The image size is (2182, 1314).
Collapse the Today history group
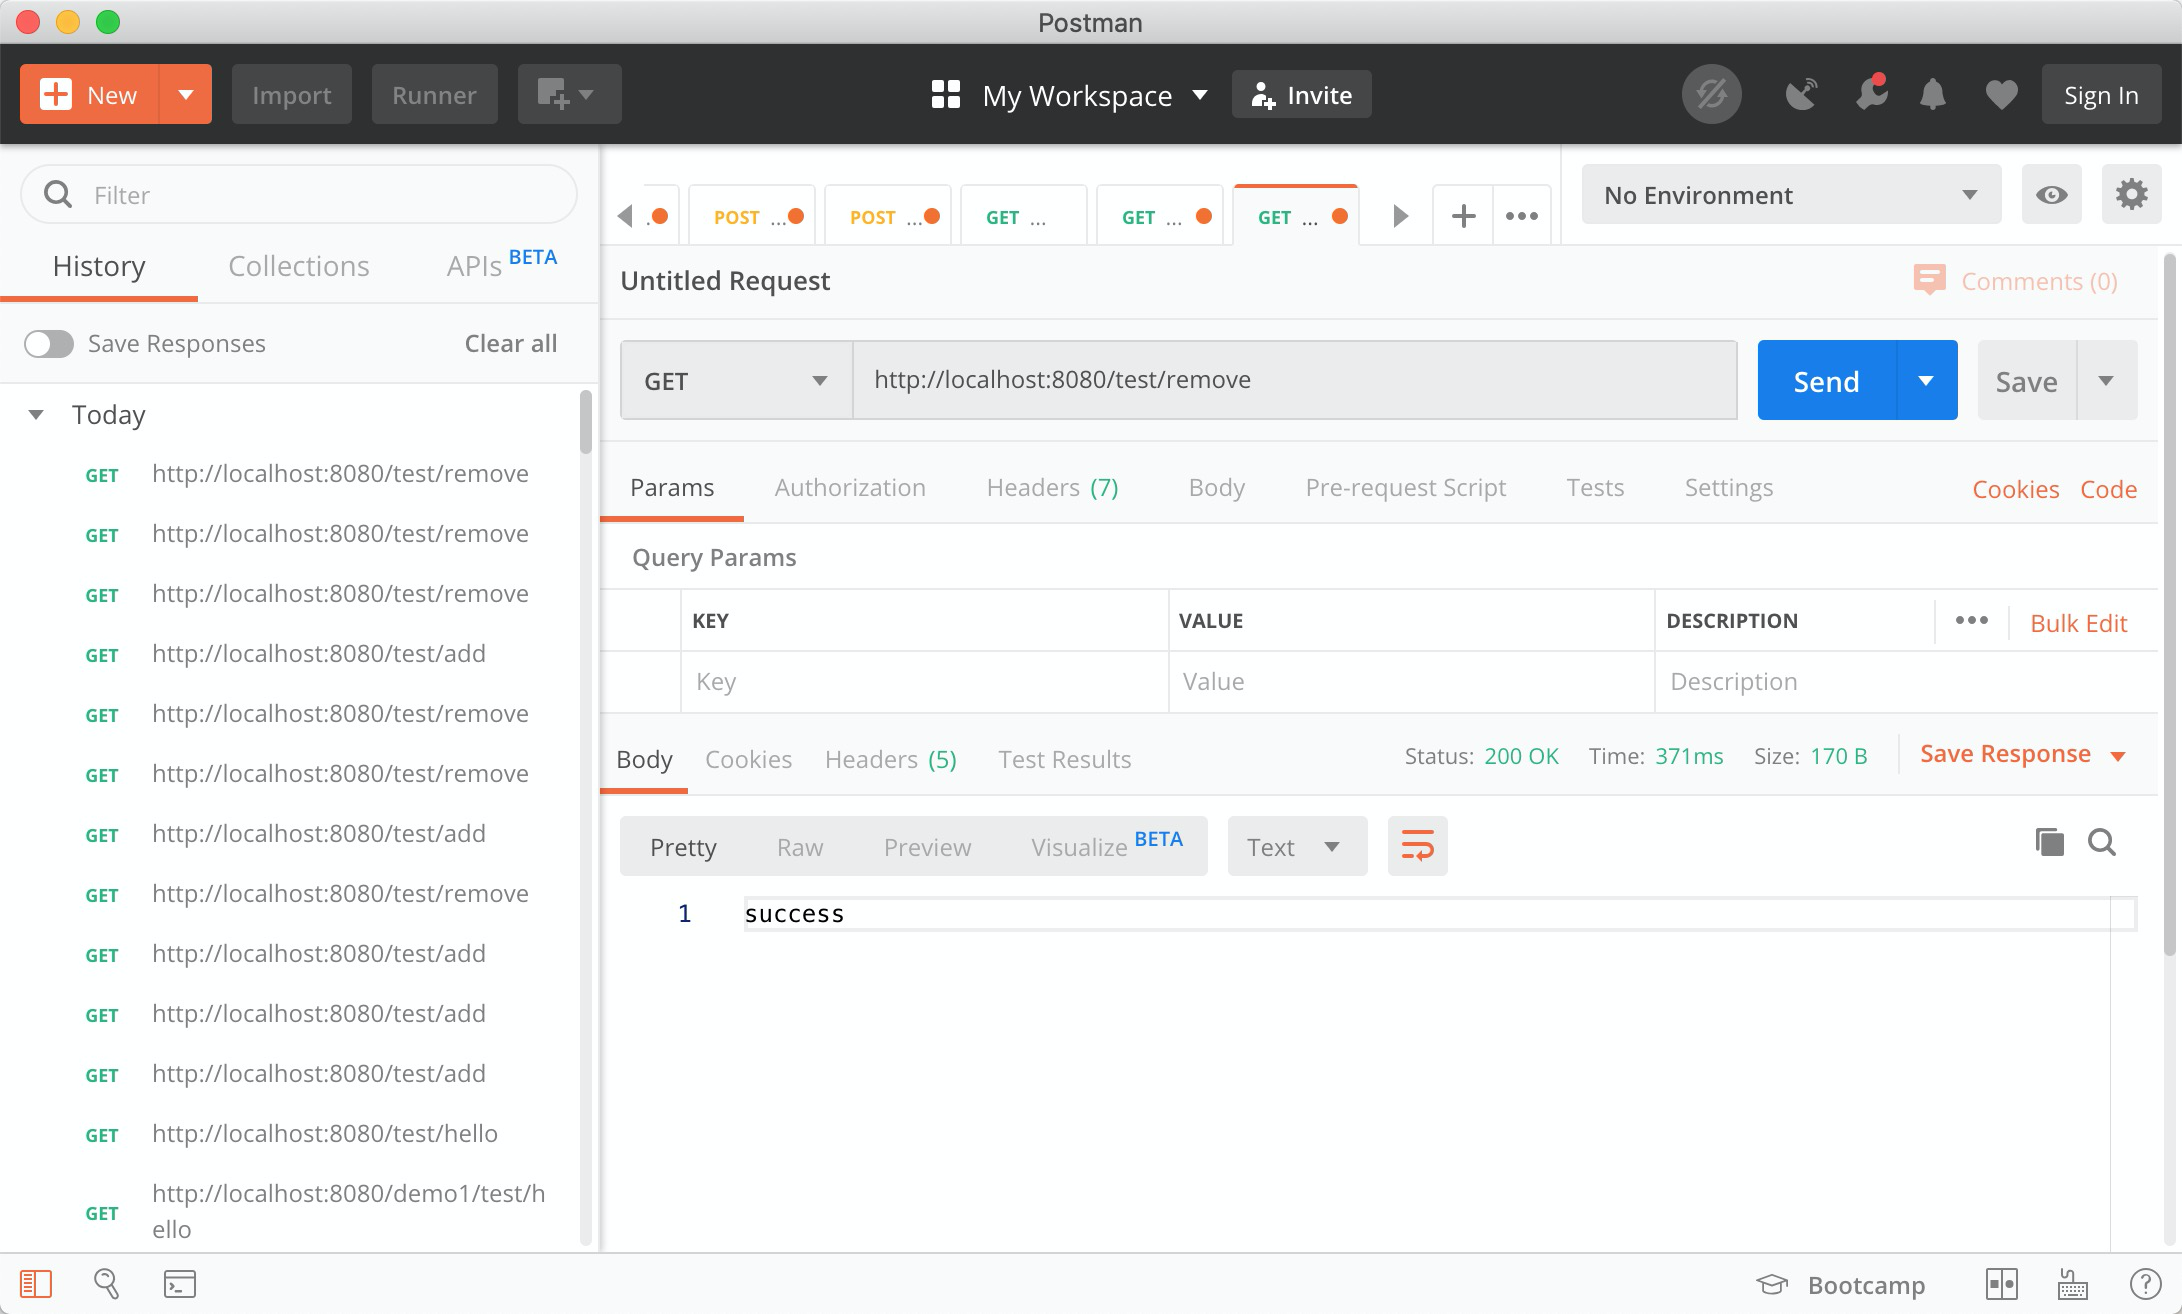(36, 414)
